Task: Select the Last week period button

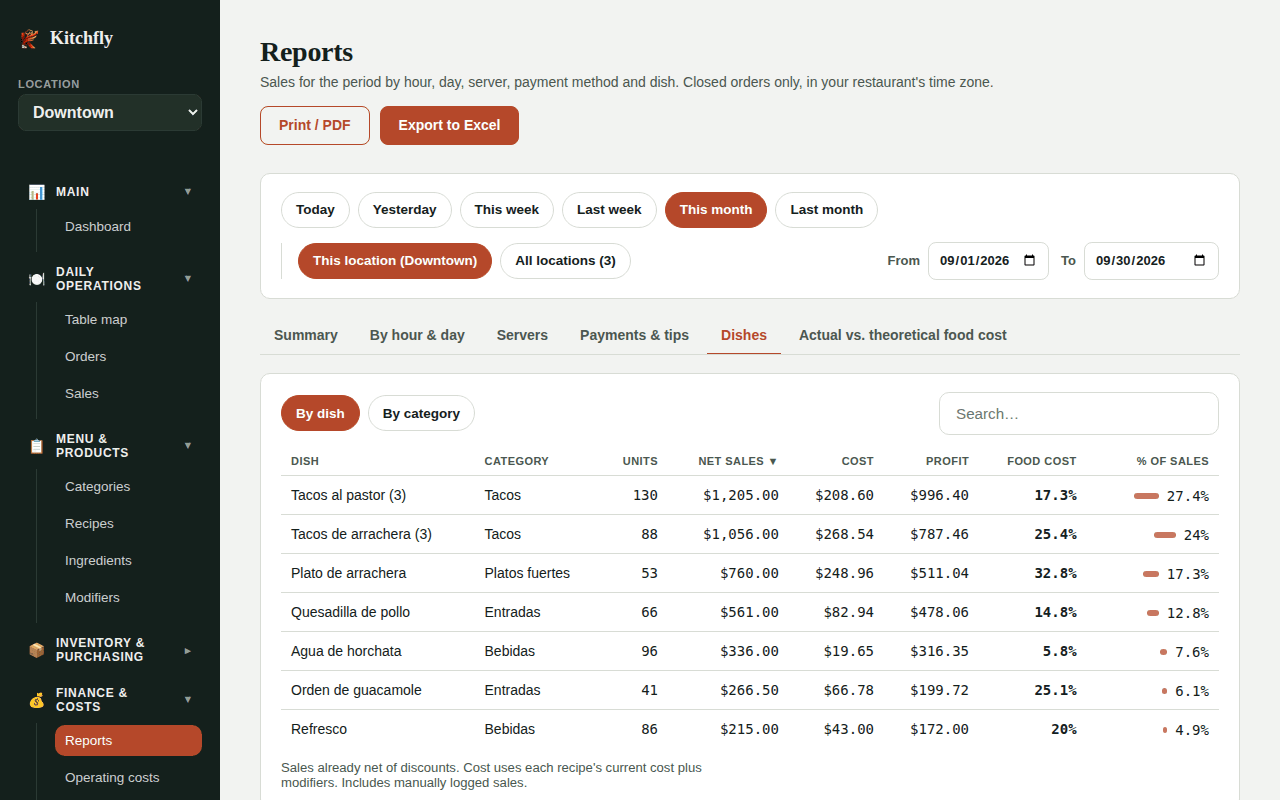Action: (609, 210)
